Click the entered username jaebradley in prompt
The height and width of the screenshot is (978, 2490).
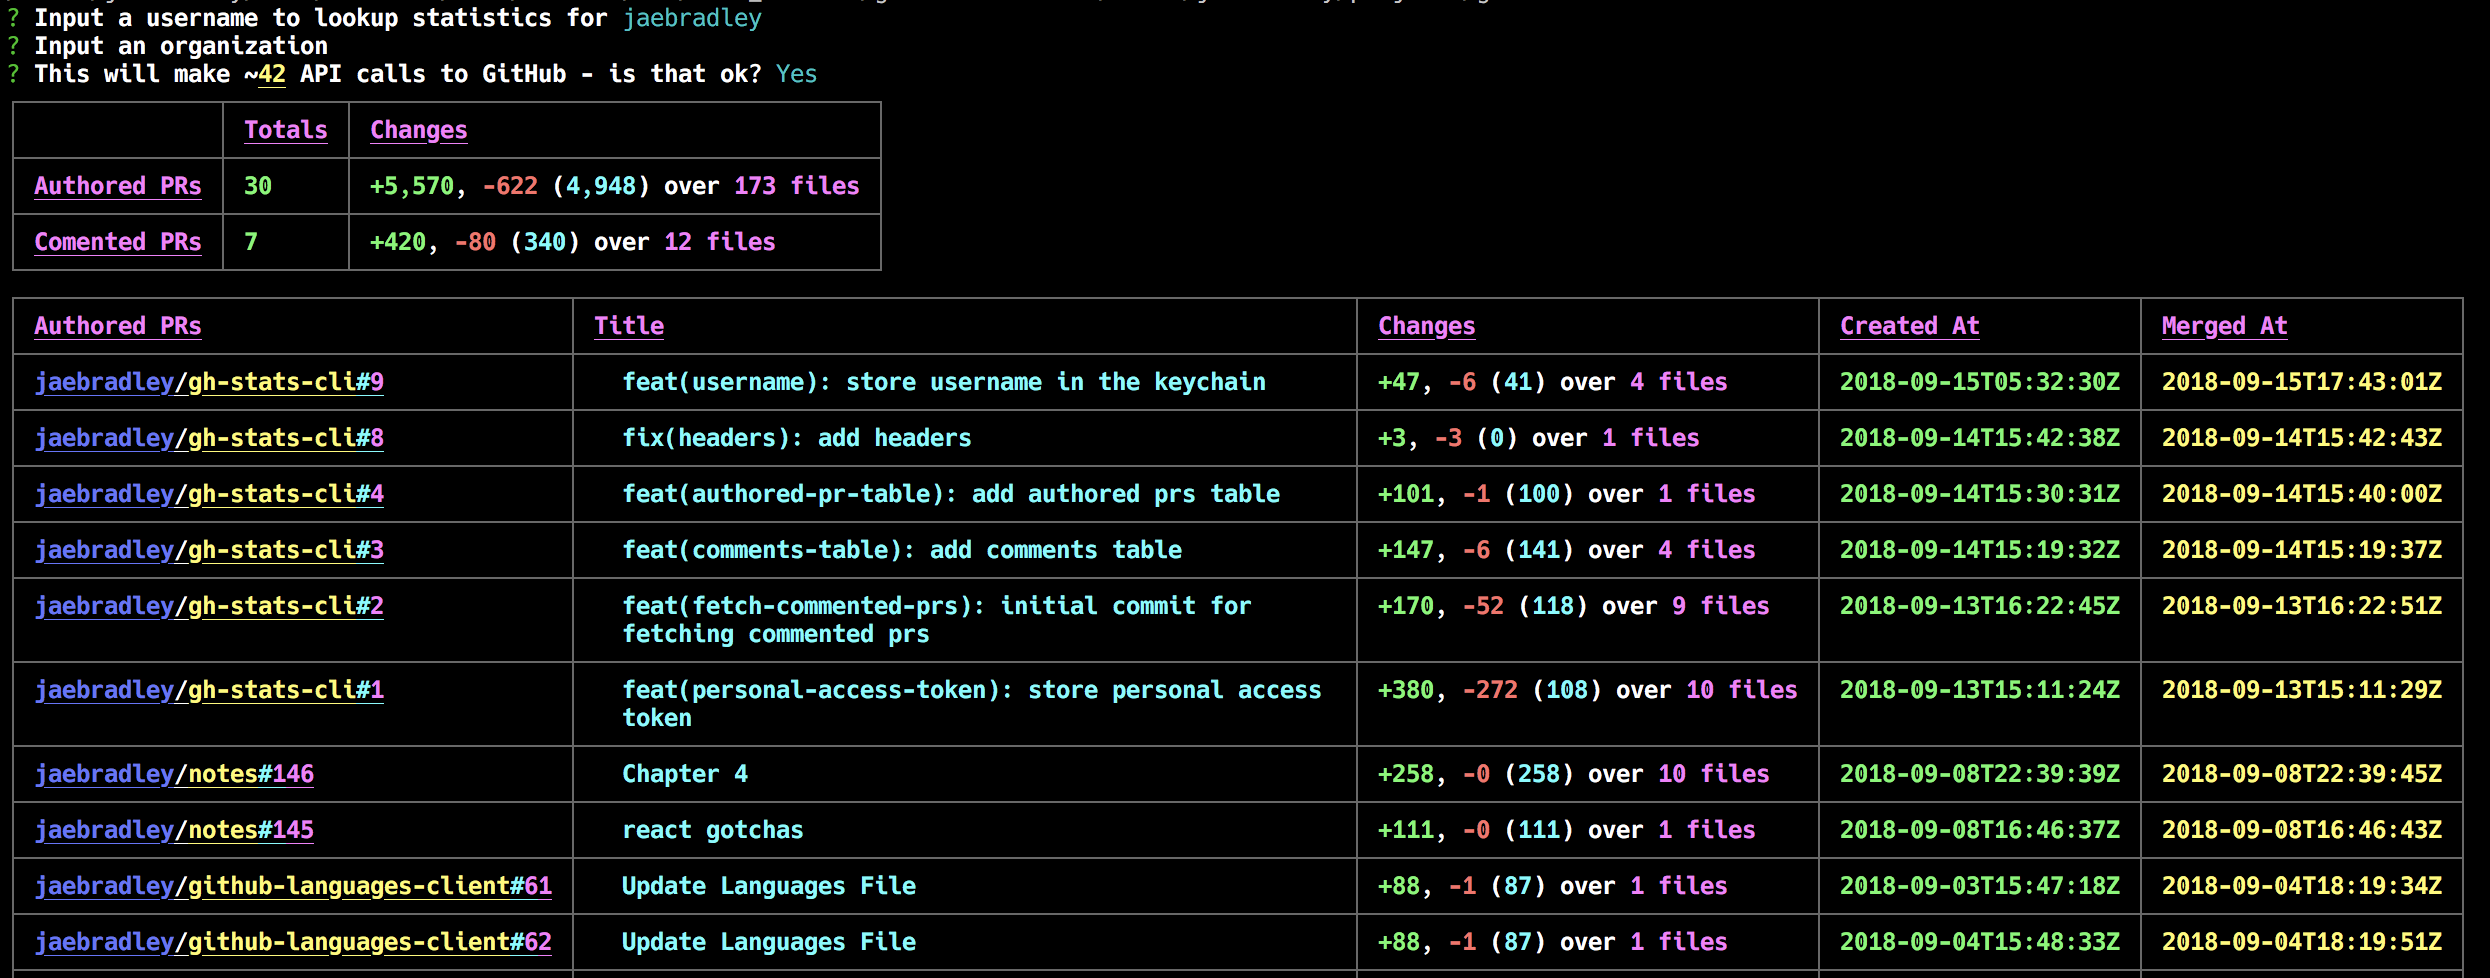click(692, 18)
